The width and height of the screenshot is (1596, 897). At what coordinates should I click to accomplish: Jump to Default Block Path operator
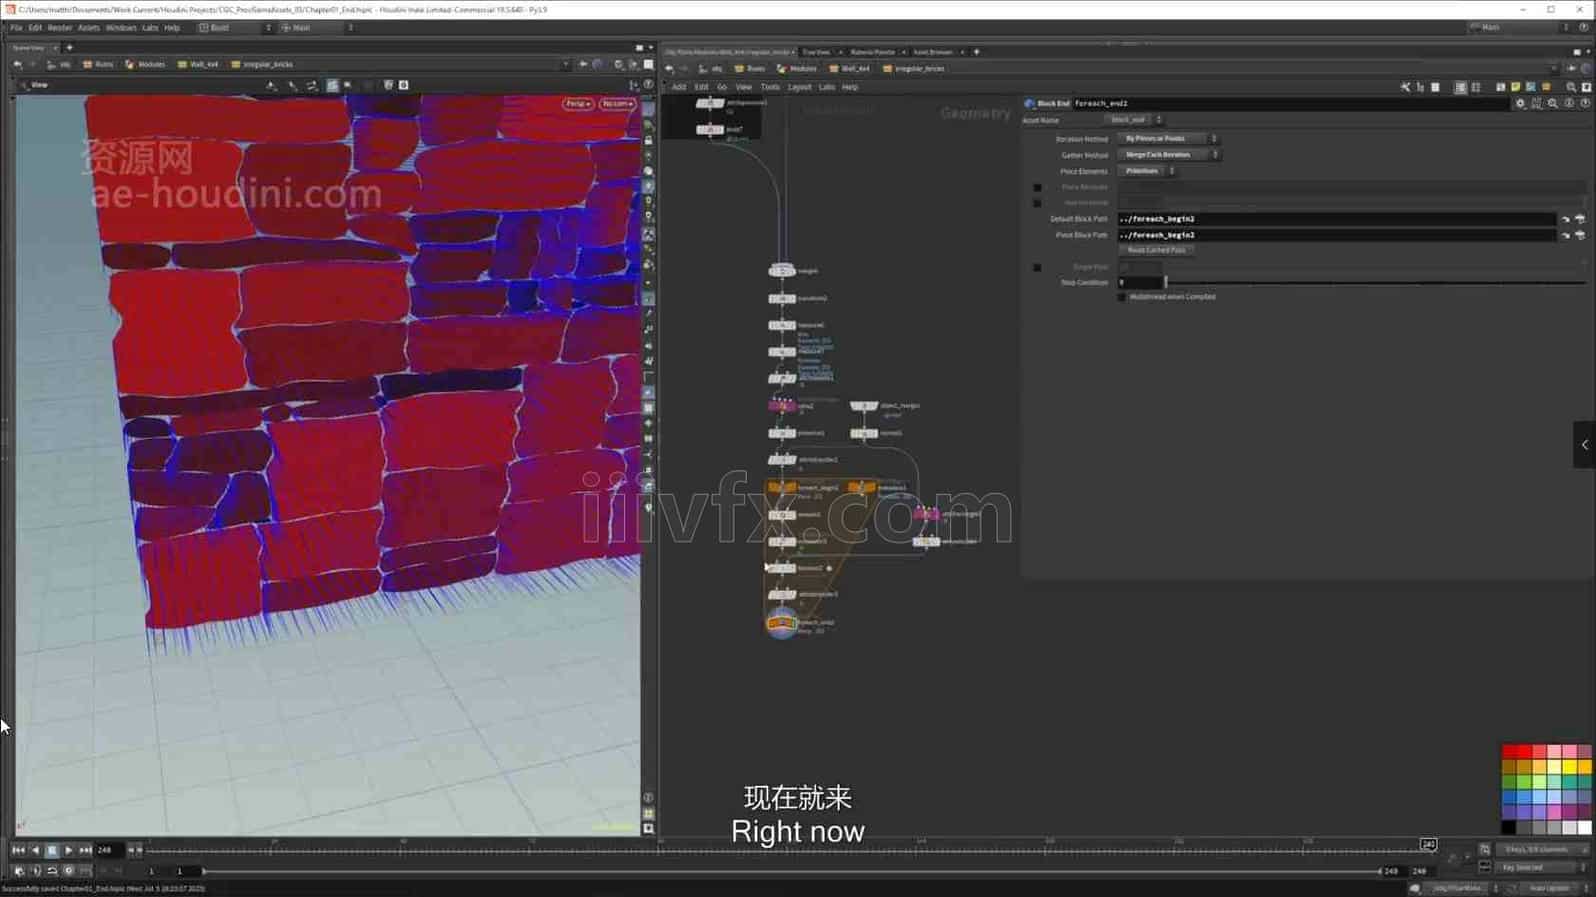(x=1566, y=219)
